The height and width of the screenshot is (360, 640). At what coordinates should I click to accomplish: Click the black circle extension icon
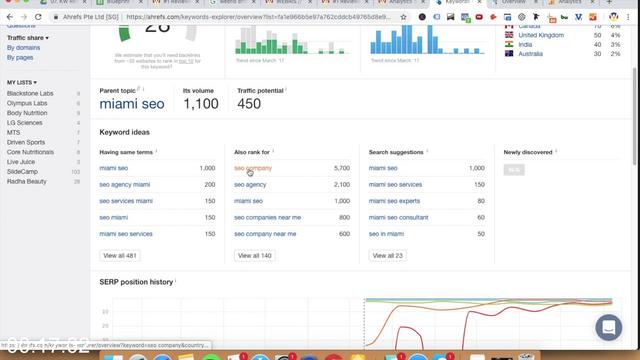tap(422, 17)
